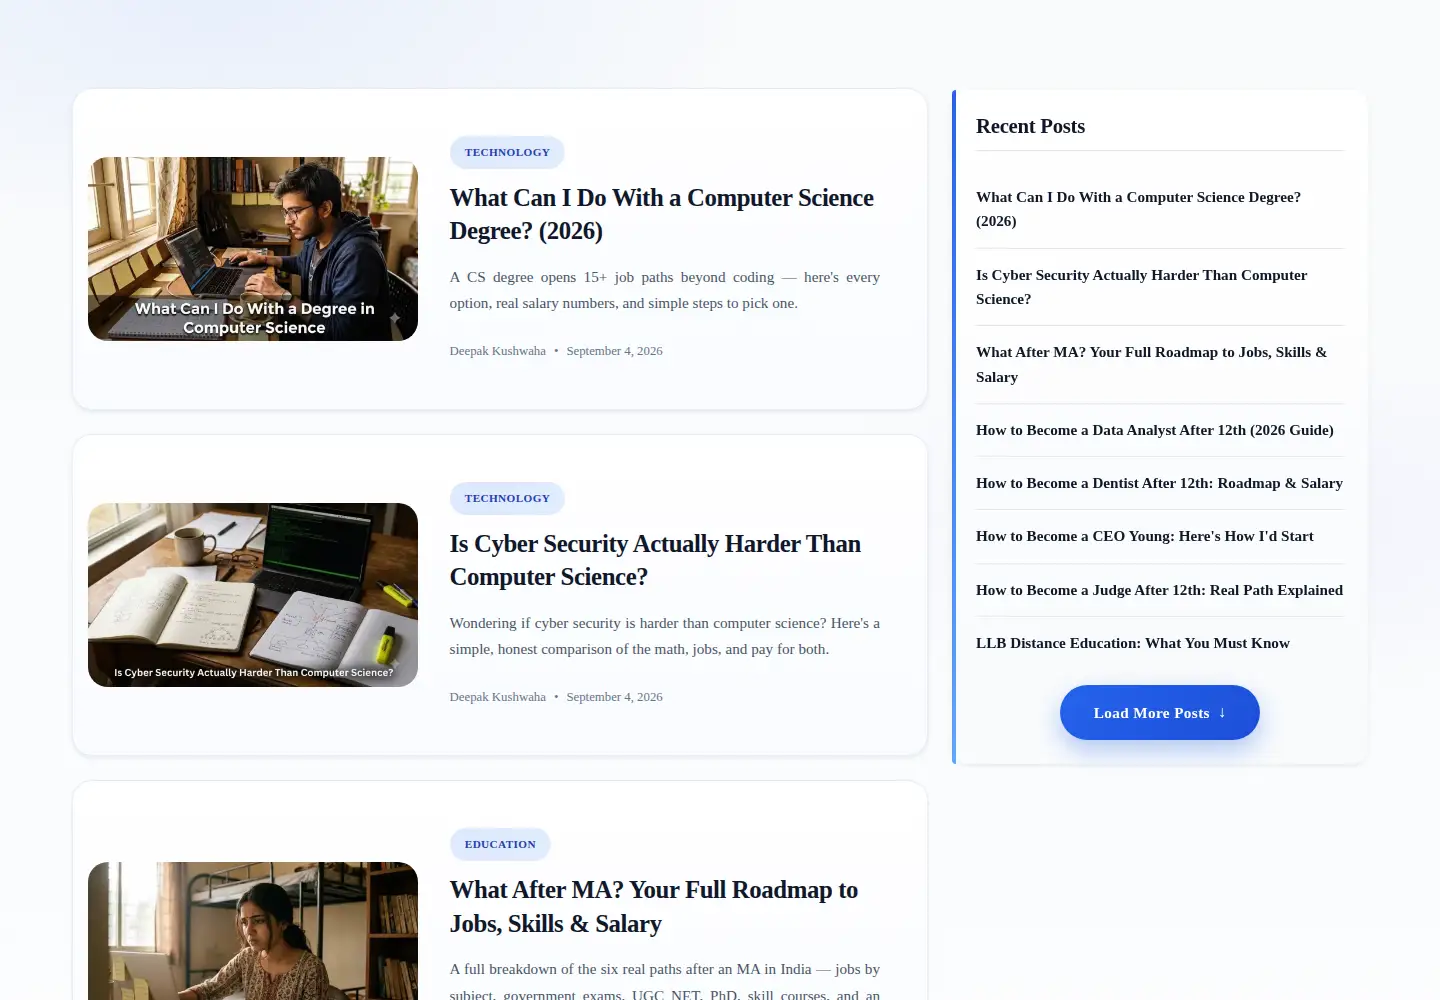1440x1000 pixels.
Task: Click the Computer Science Degree post thumbnail
Action: pos(253,249)
